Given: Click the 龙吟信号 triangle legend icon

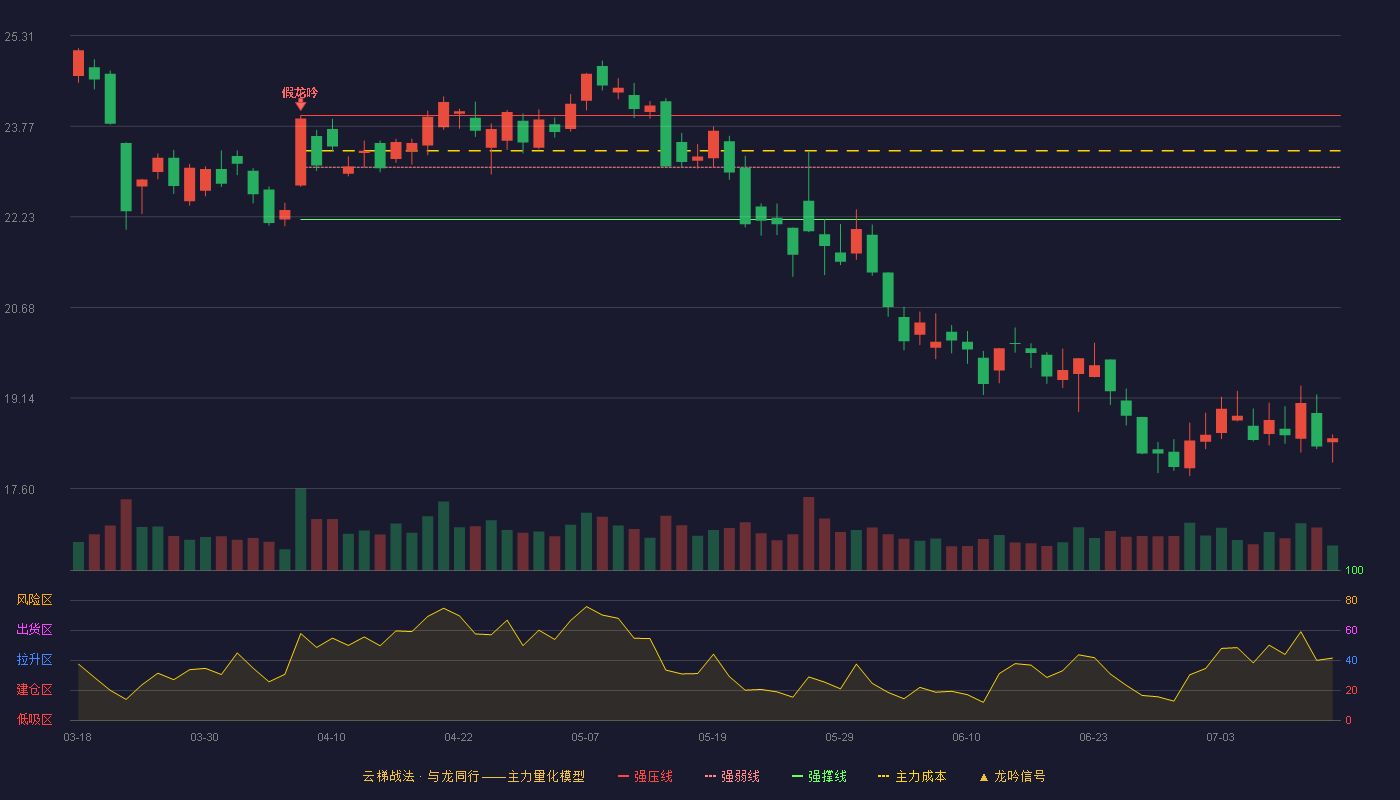Looking at the screenshot, I should coord(984,777).
